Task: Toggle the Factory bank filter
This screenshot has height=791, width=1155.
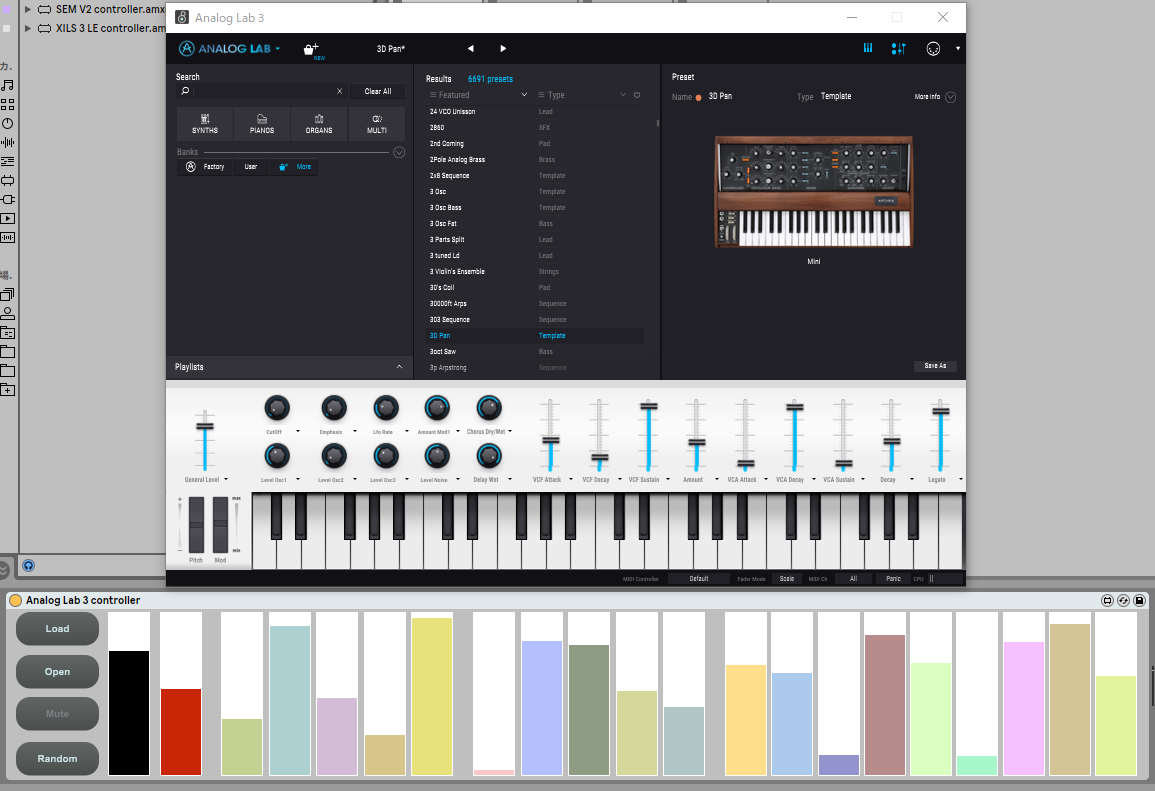Action: (x=204, y=167)
